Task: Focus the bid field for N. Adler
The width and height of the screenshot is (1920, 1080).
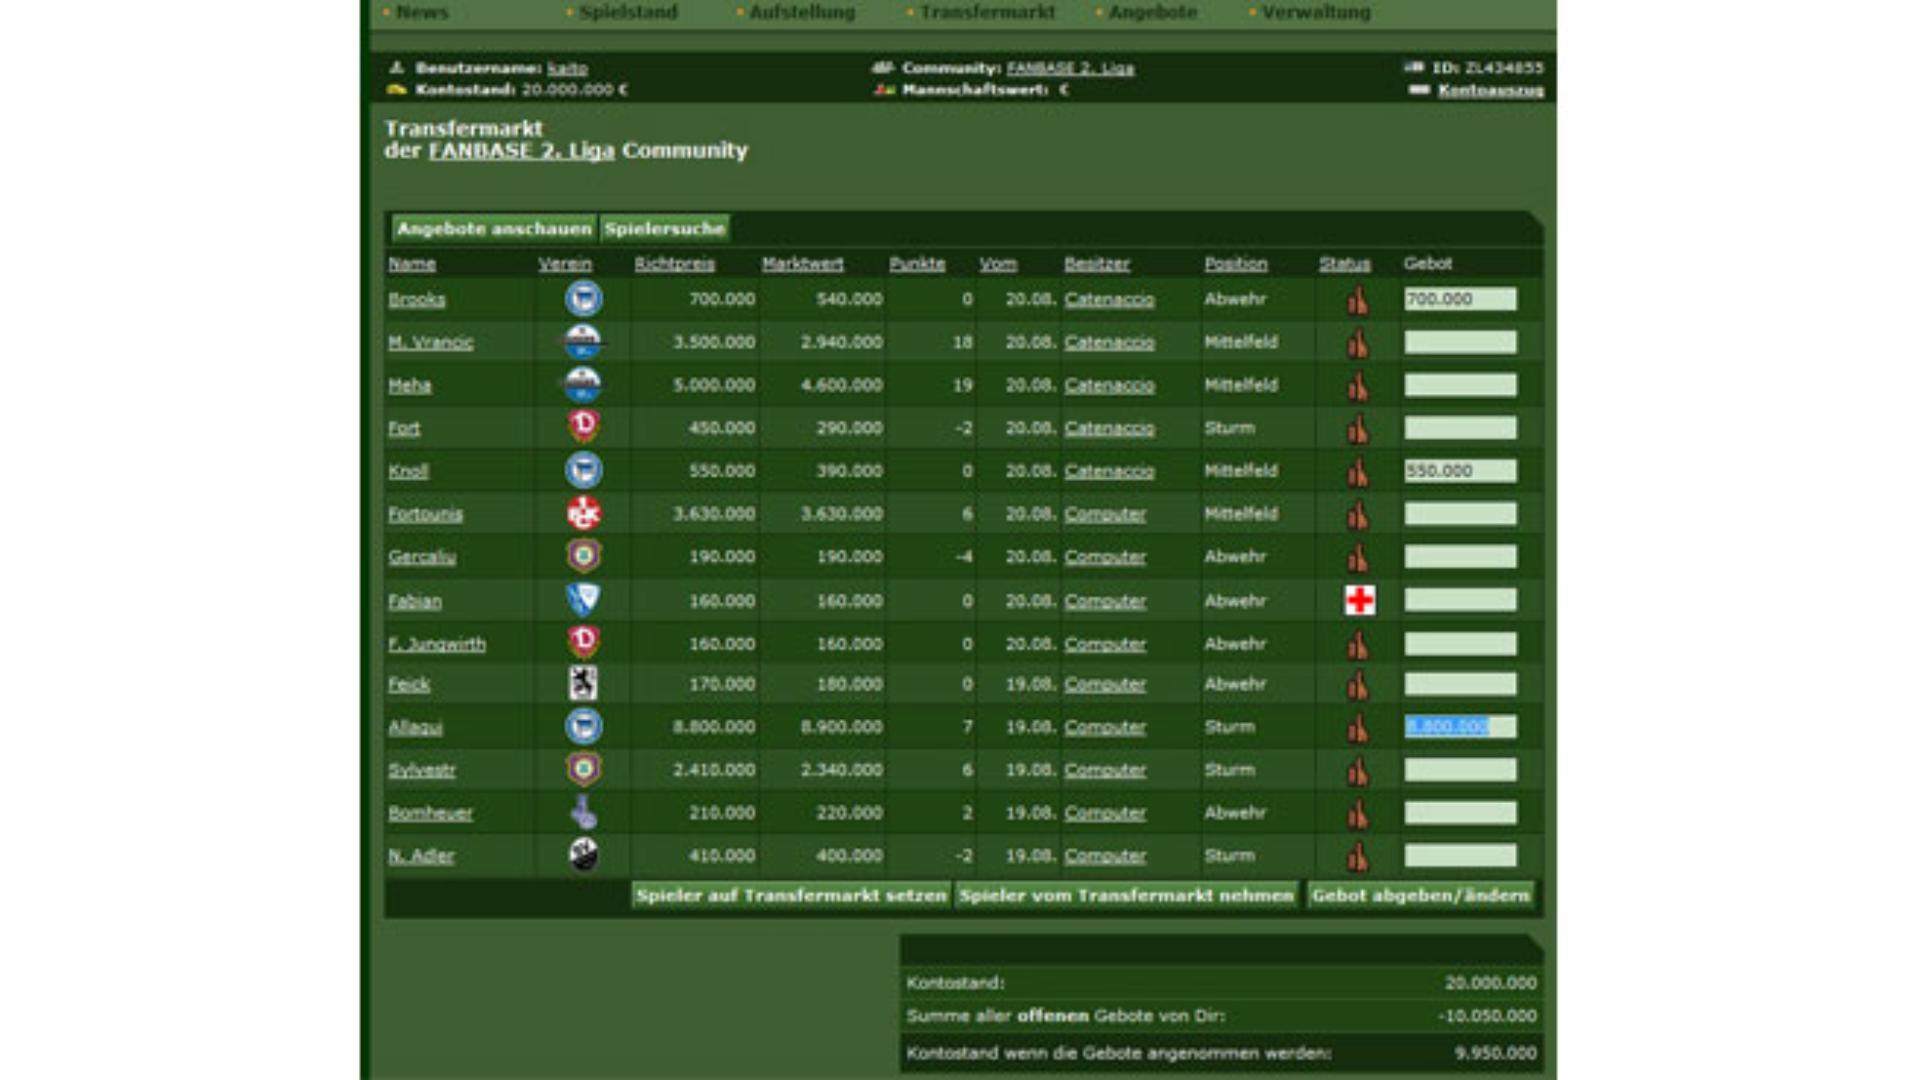Action: (x=1460, y=856)
